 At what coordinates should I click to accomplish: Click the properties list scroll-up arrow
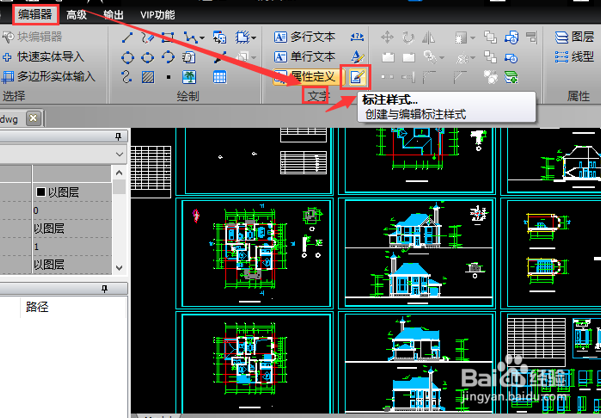(x=119, y=173)
